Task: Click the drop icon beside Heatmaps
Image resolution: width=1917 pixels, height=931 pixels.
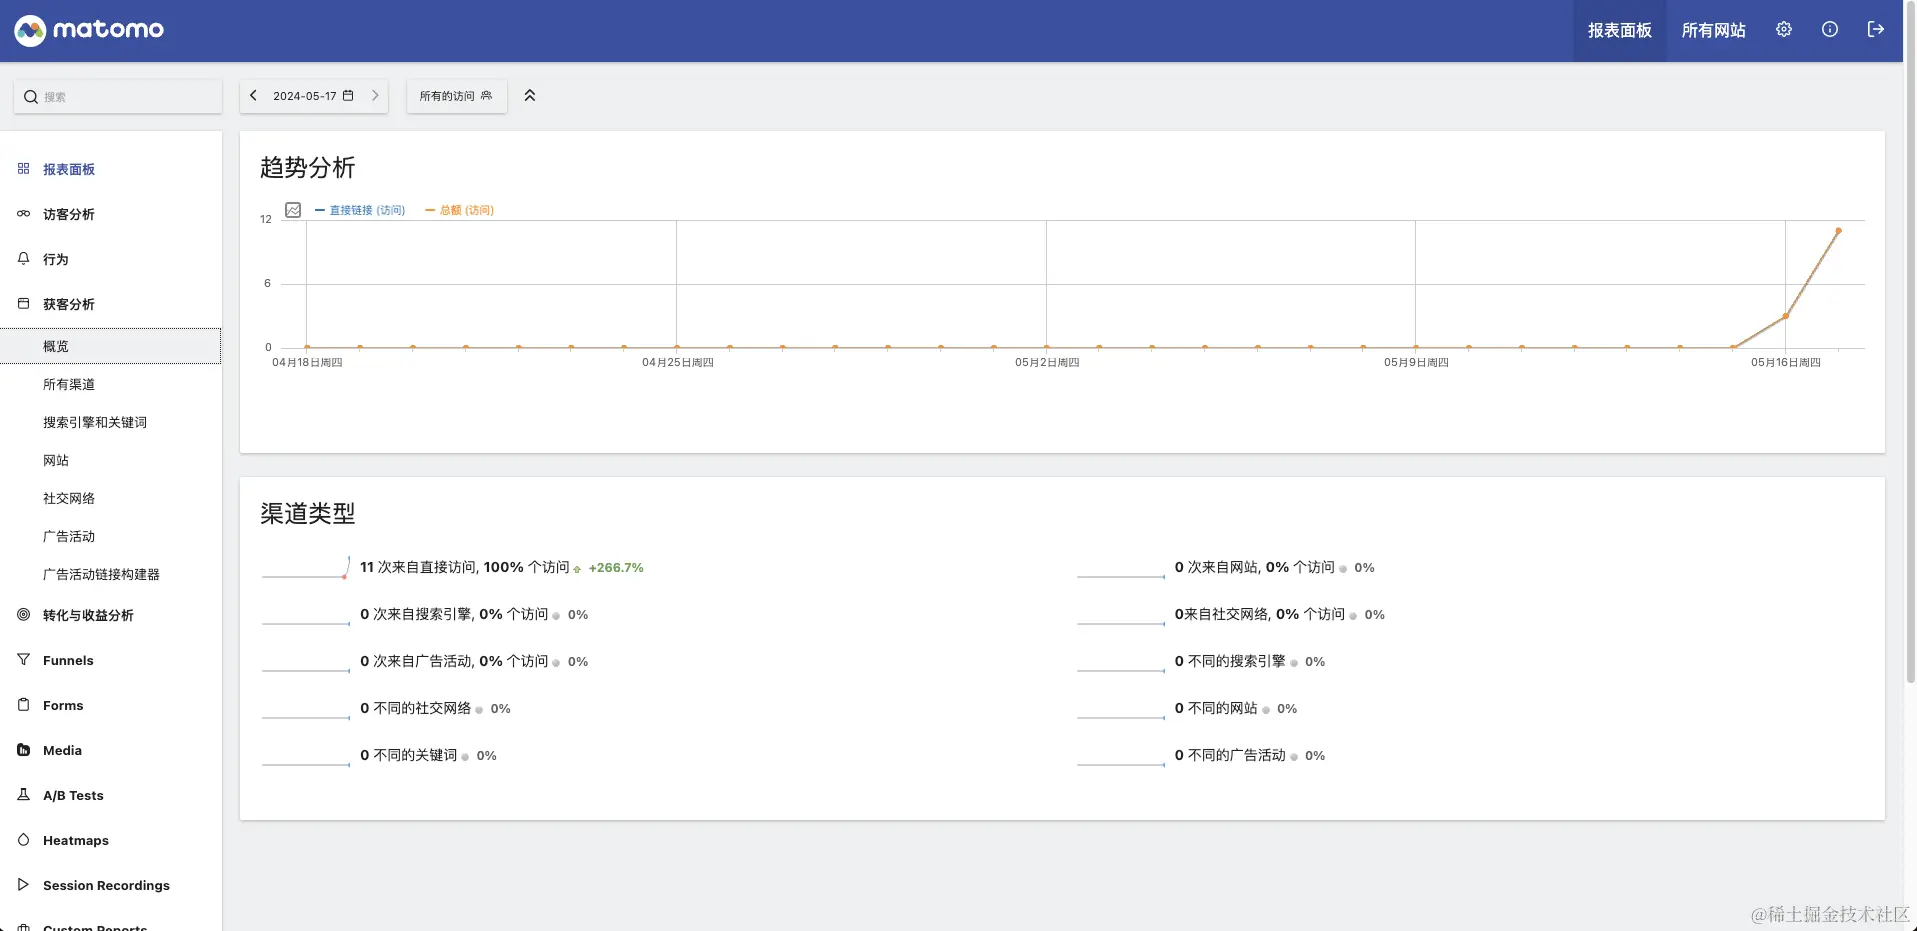Action: (x=24, y=840)
